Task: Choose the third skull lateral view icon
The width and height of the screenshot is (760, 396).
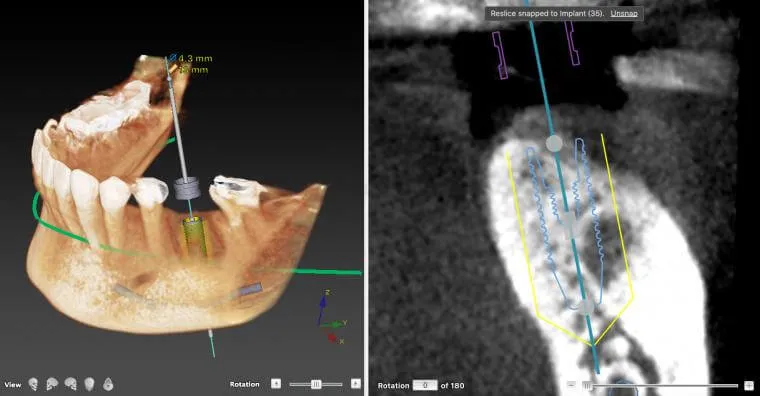Action: (71, 384)
